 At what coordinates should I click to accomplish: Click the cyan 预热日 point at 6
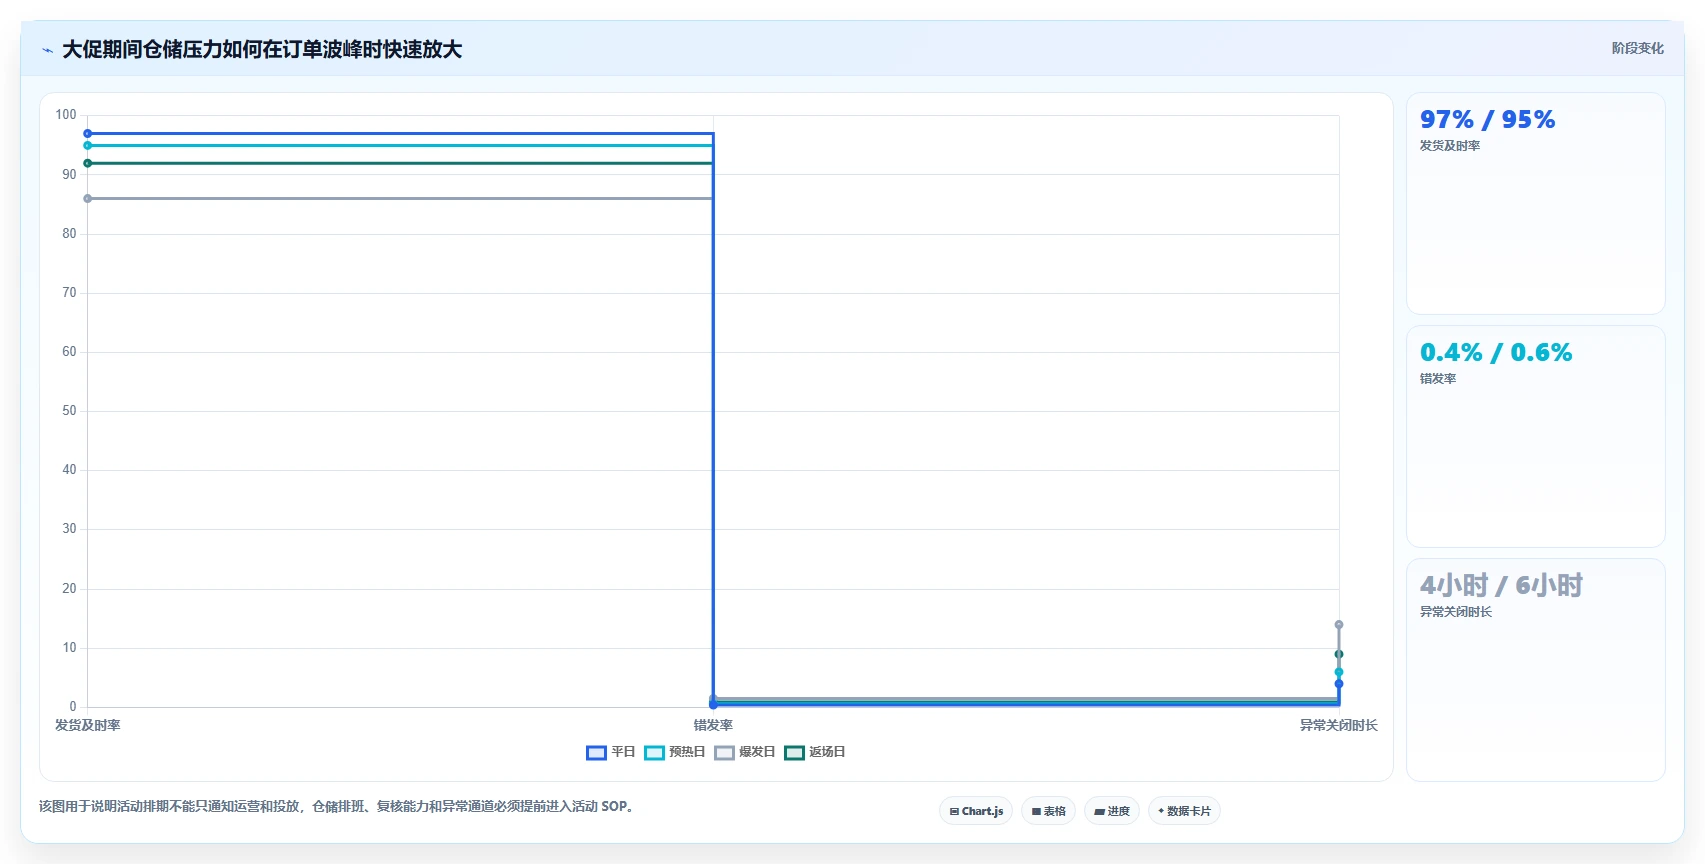1339,672
